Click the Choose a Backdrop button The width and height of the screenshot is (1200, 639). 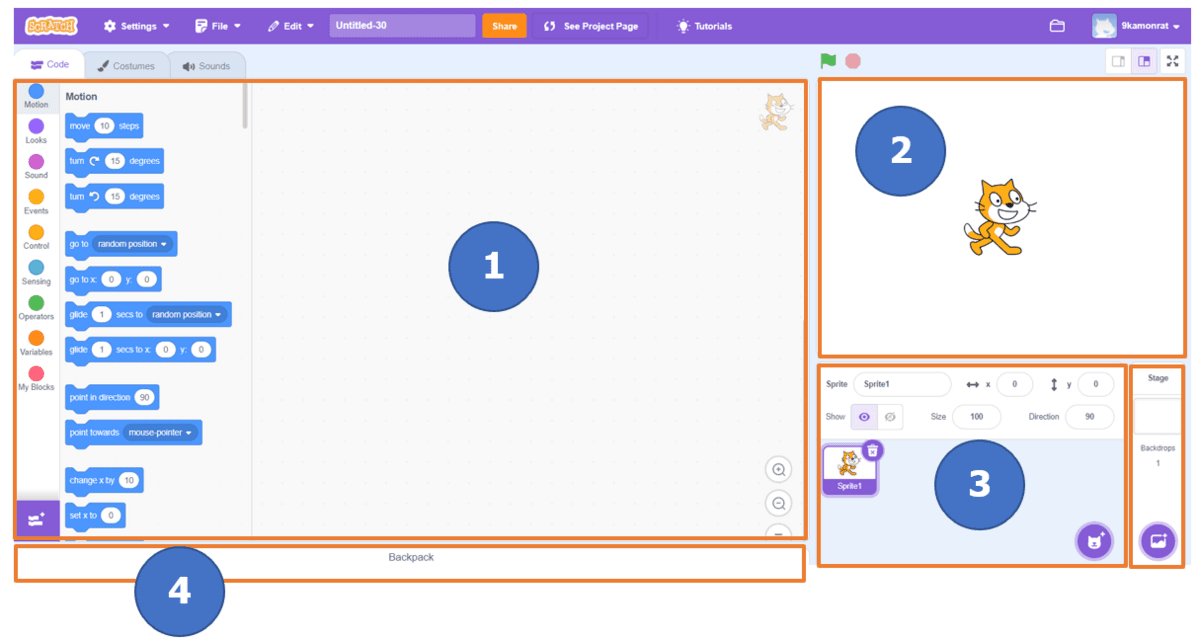click(x=1158, y=541)
